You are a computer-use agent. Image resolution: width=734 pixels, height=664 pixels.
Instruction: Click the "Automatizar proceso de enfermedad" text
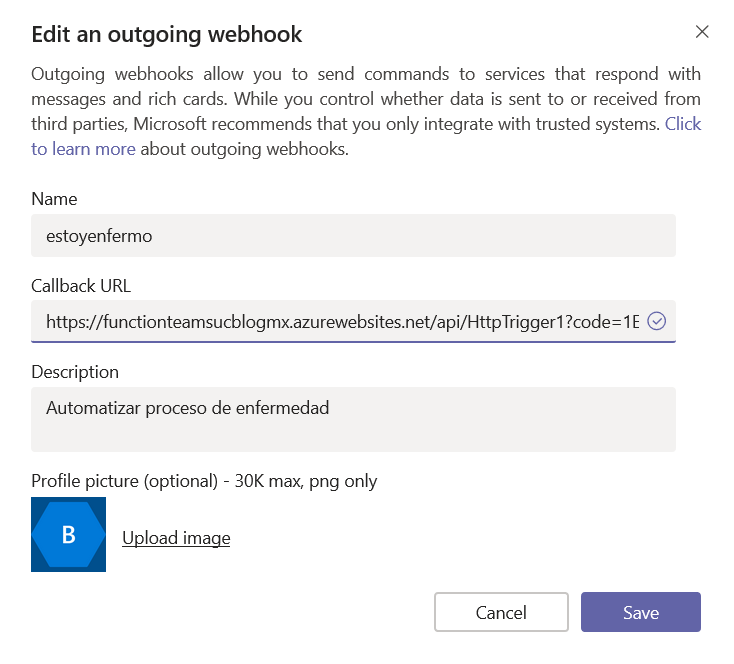[x=188, y=408]
